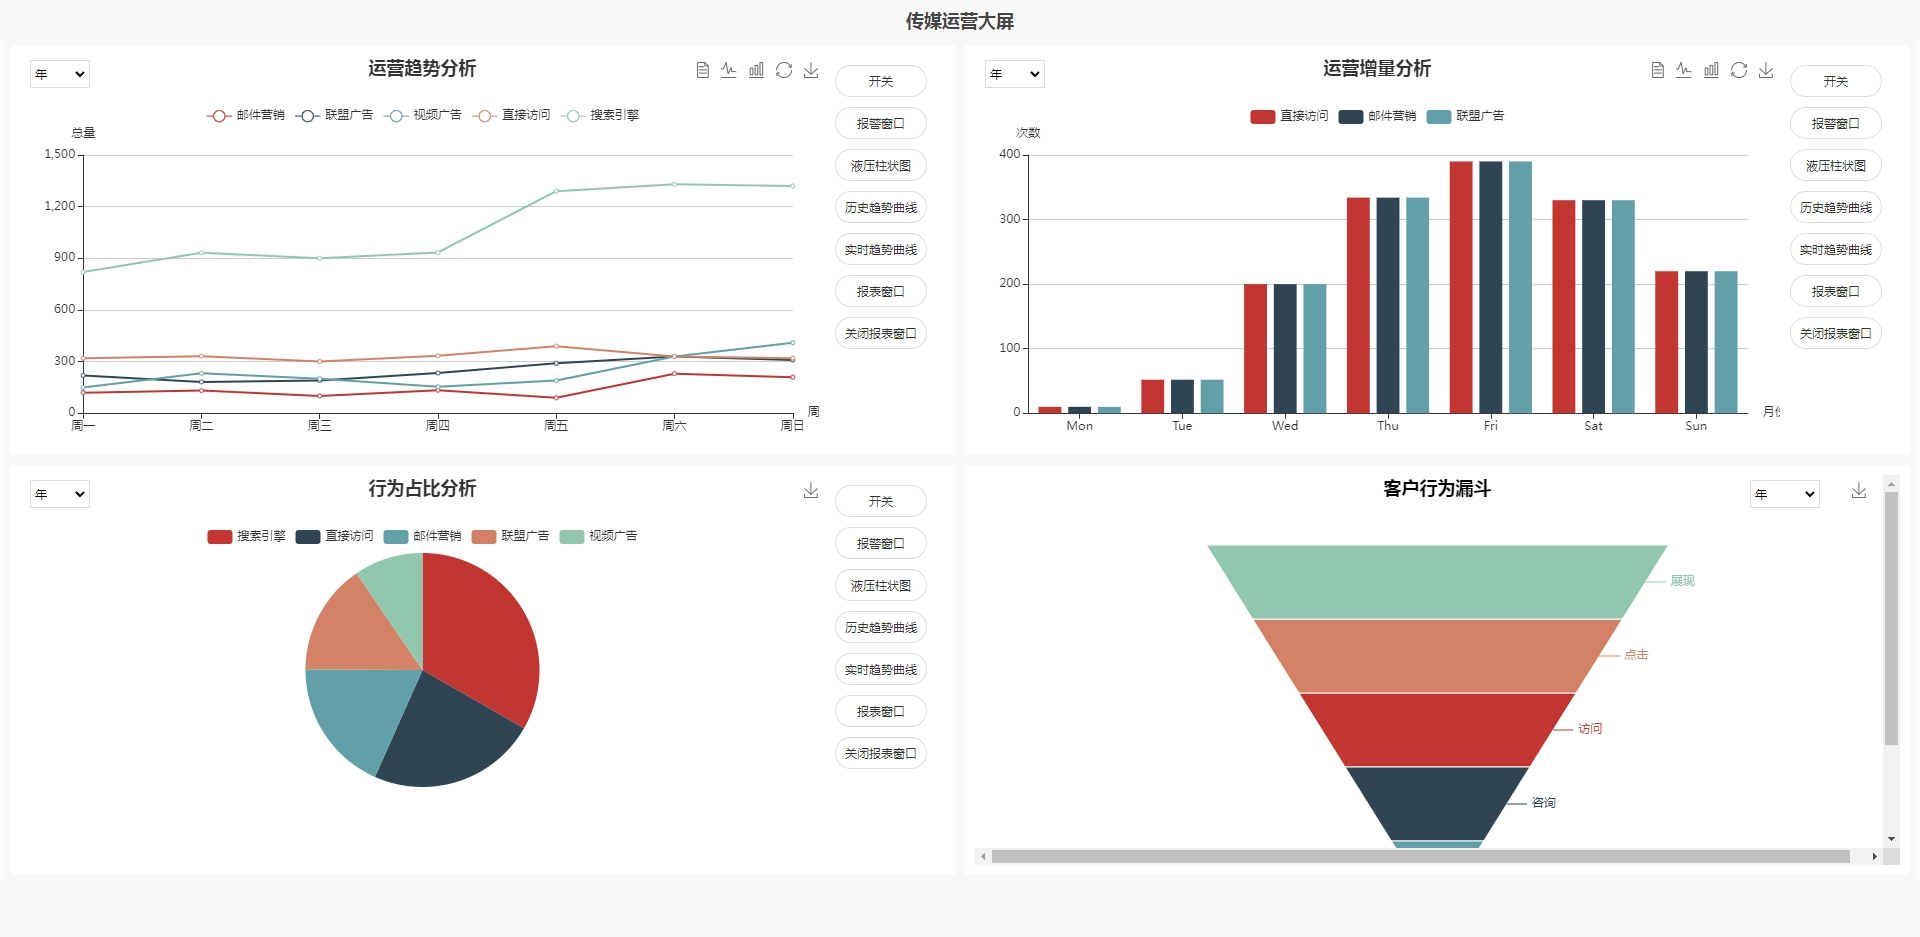Click restore icon in 运营趋势分析 chart toolbox
The width and height of the screenshot is (1920, 937).
point(784,70)
